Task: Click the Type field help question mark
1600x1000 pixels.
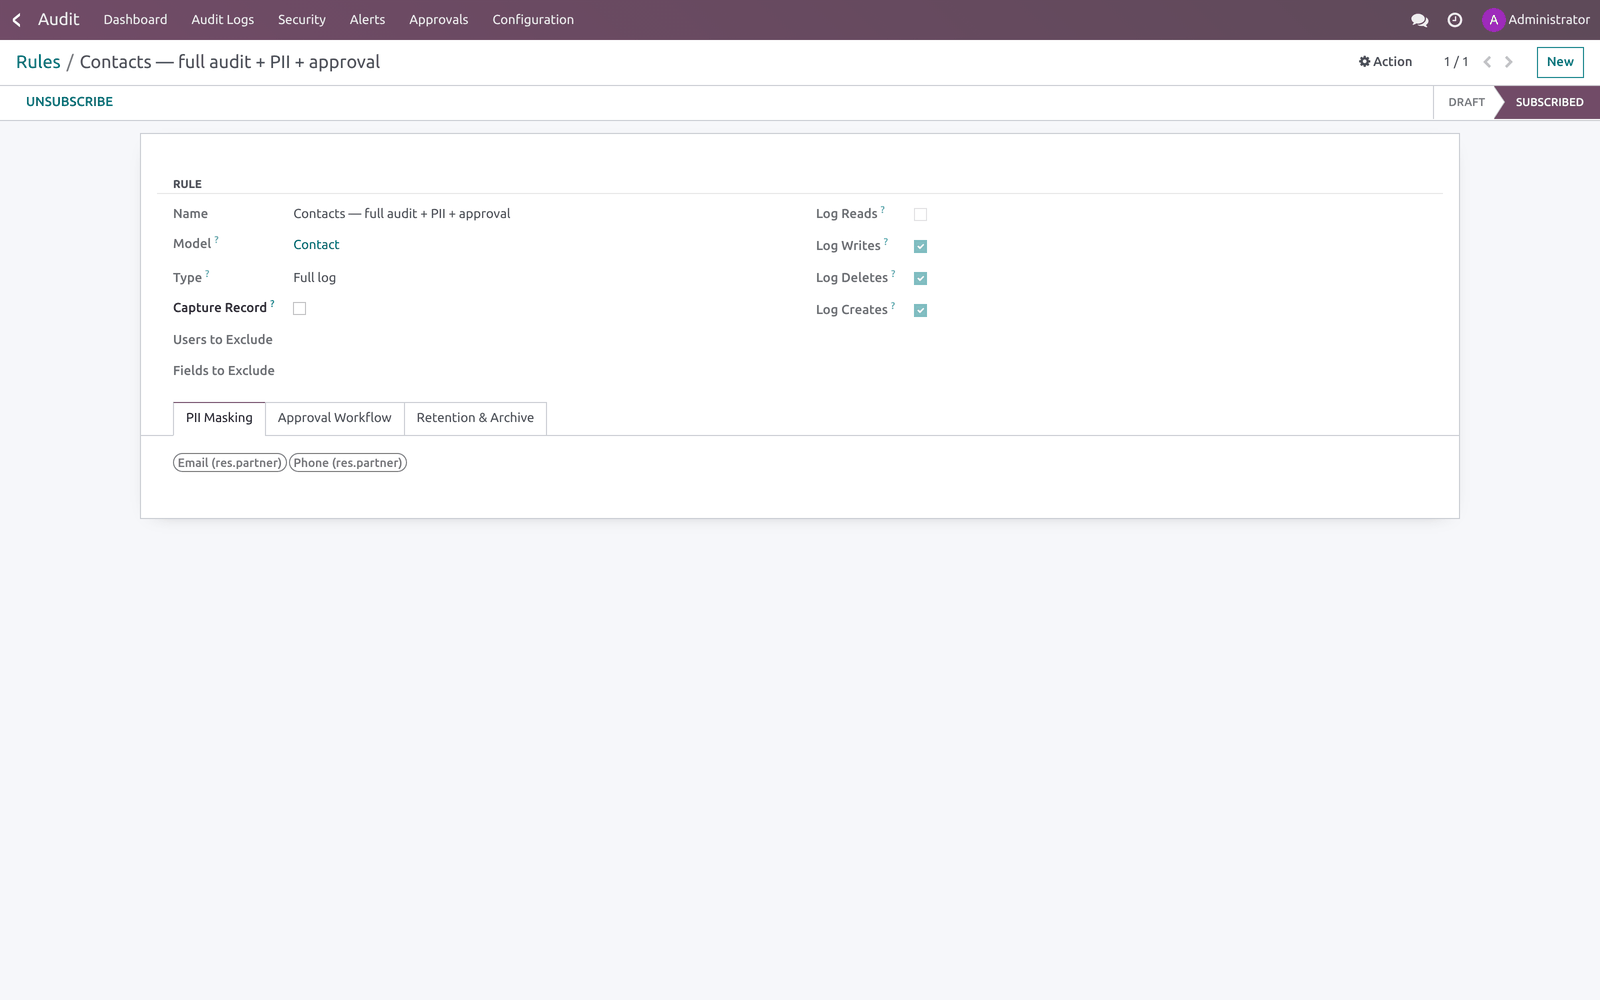Action: (x=207, y=273)
